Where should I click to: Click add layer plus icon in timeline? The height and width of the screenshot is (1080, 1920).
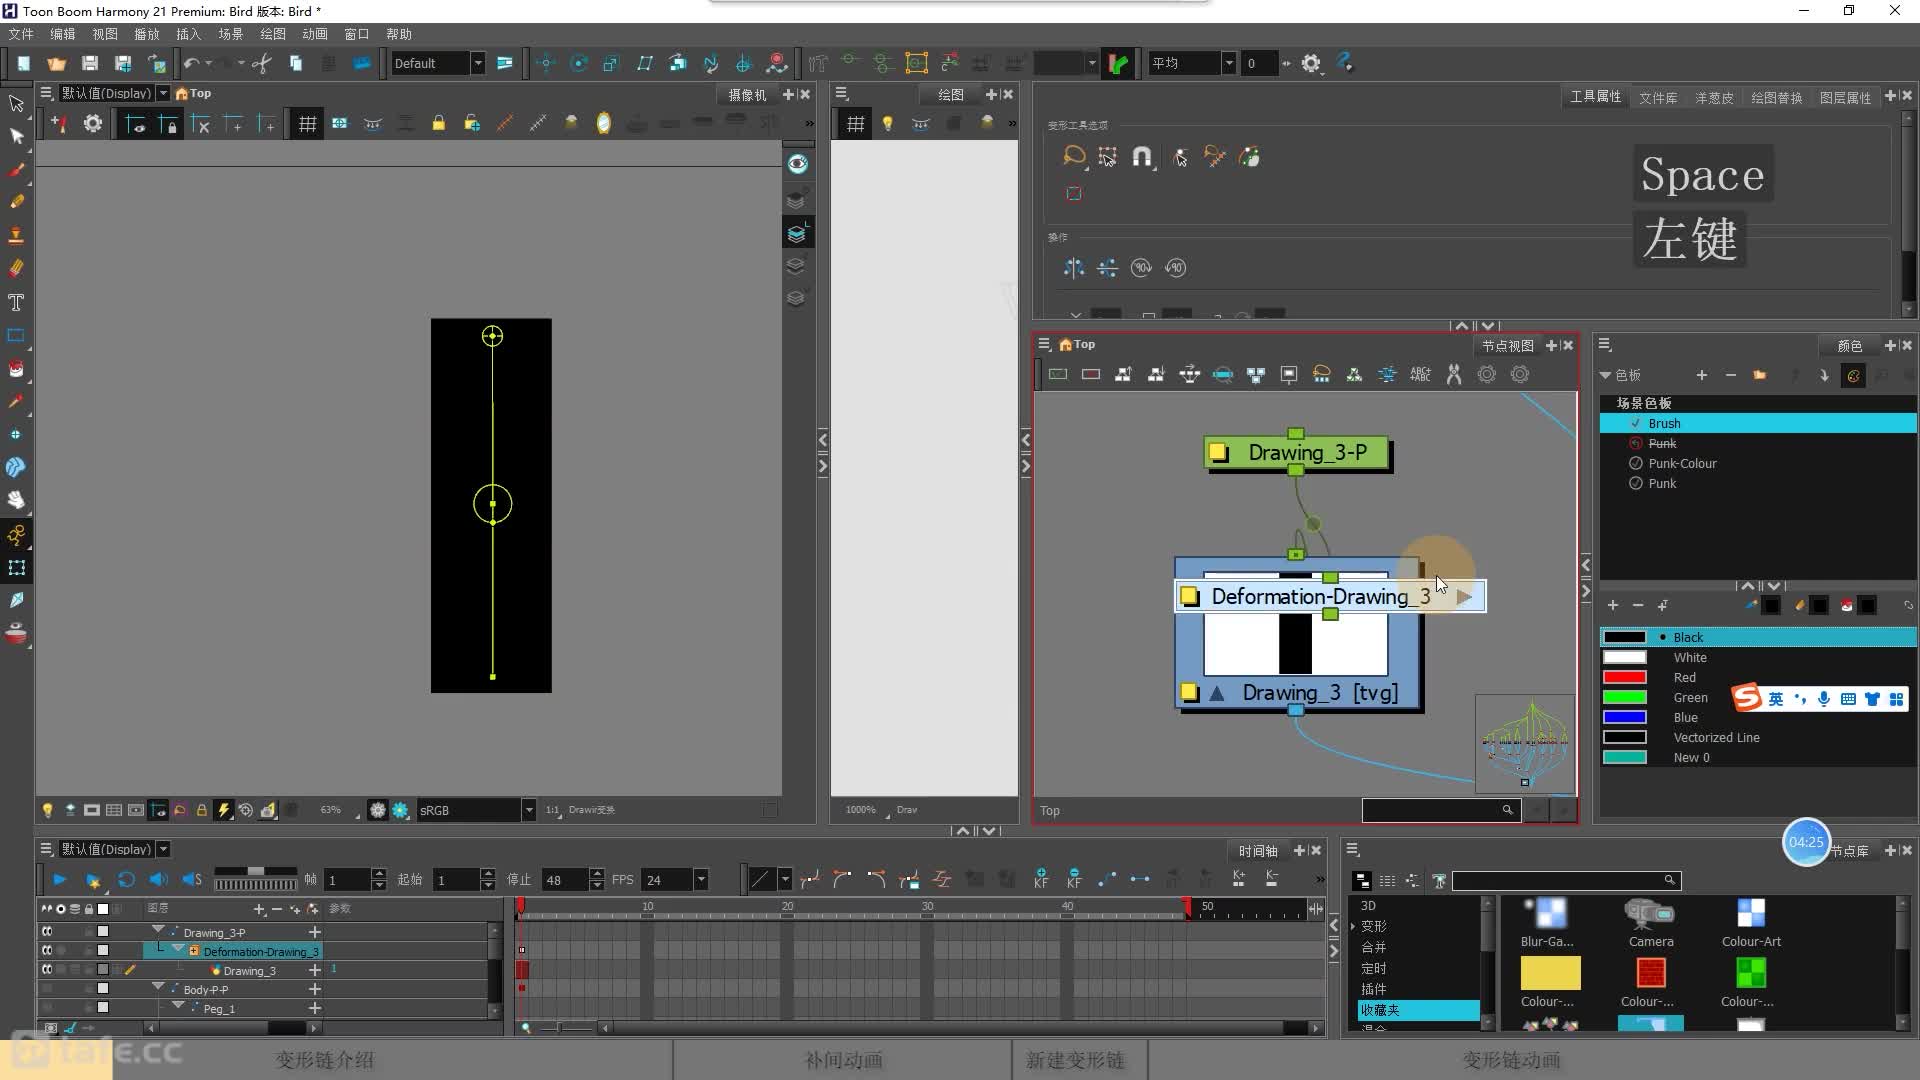[x=259, y=909]
